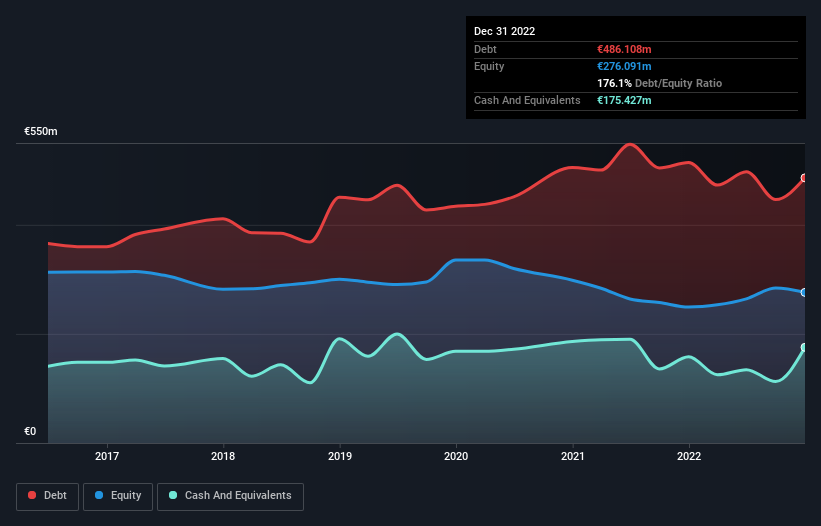Click the blue Equity endpoint marker
Image resolution: width=821 pixels, height=526 pixels.
tap(804, 293)
